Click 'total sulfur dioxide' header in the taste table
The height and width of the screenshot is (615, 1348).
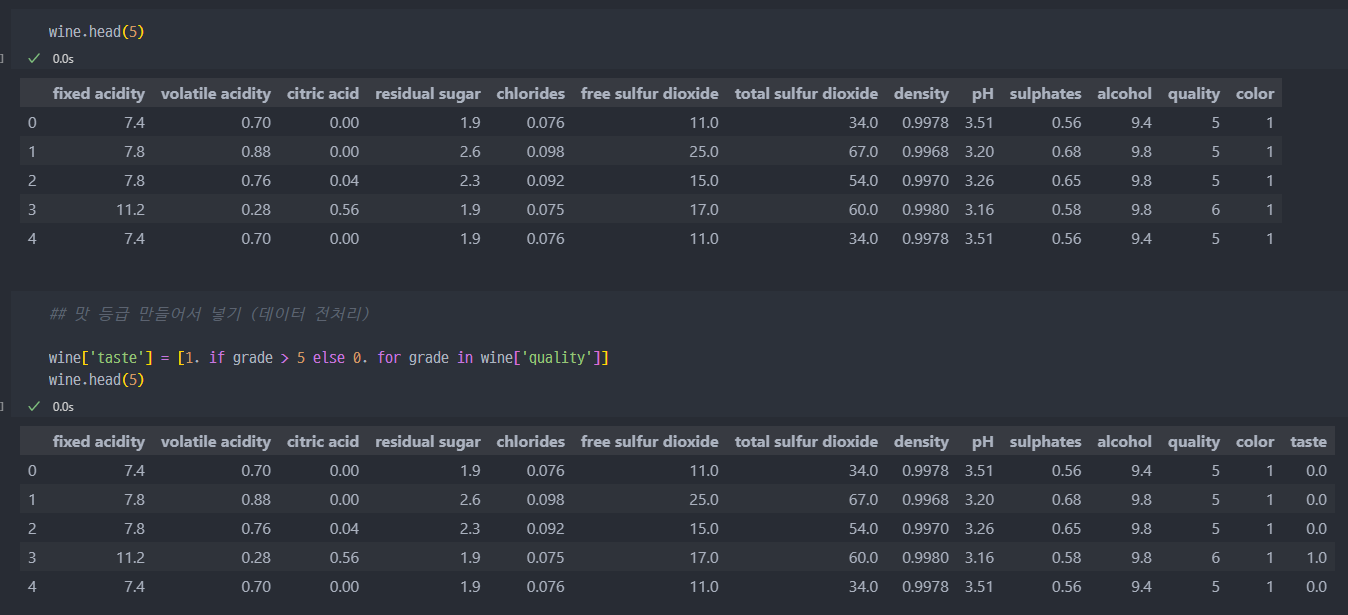tap(807, 442)
